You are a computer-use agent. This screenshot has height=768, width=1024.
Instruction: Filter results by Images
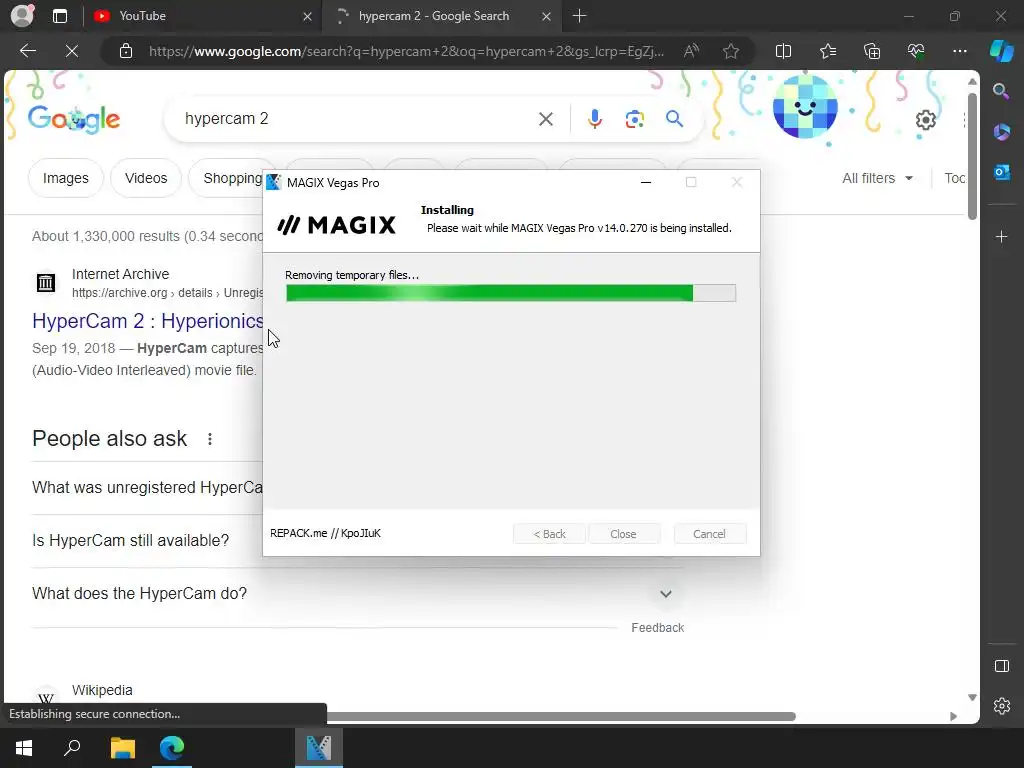[65, 178]
